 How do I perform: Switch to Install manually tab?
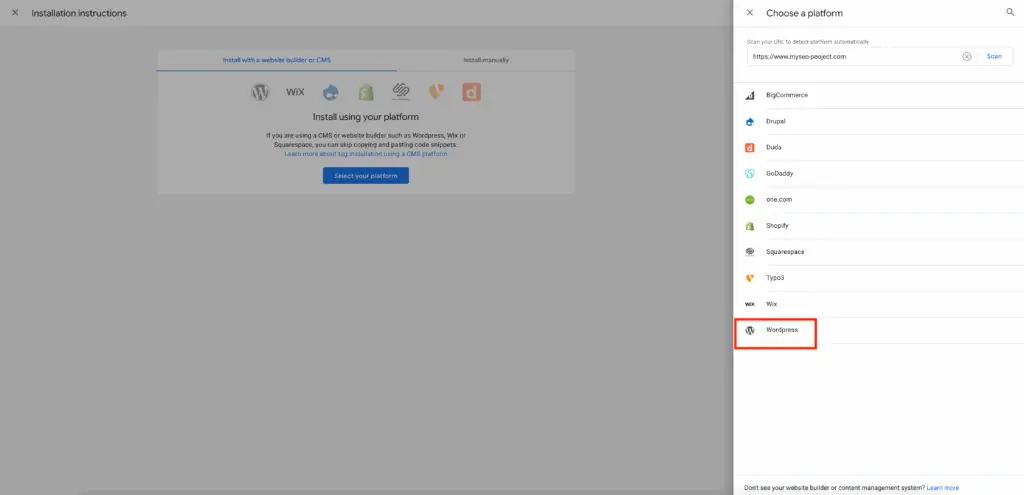[486, 60]
